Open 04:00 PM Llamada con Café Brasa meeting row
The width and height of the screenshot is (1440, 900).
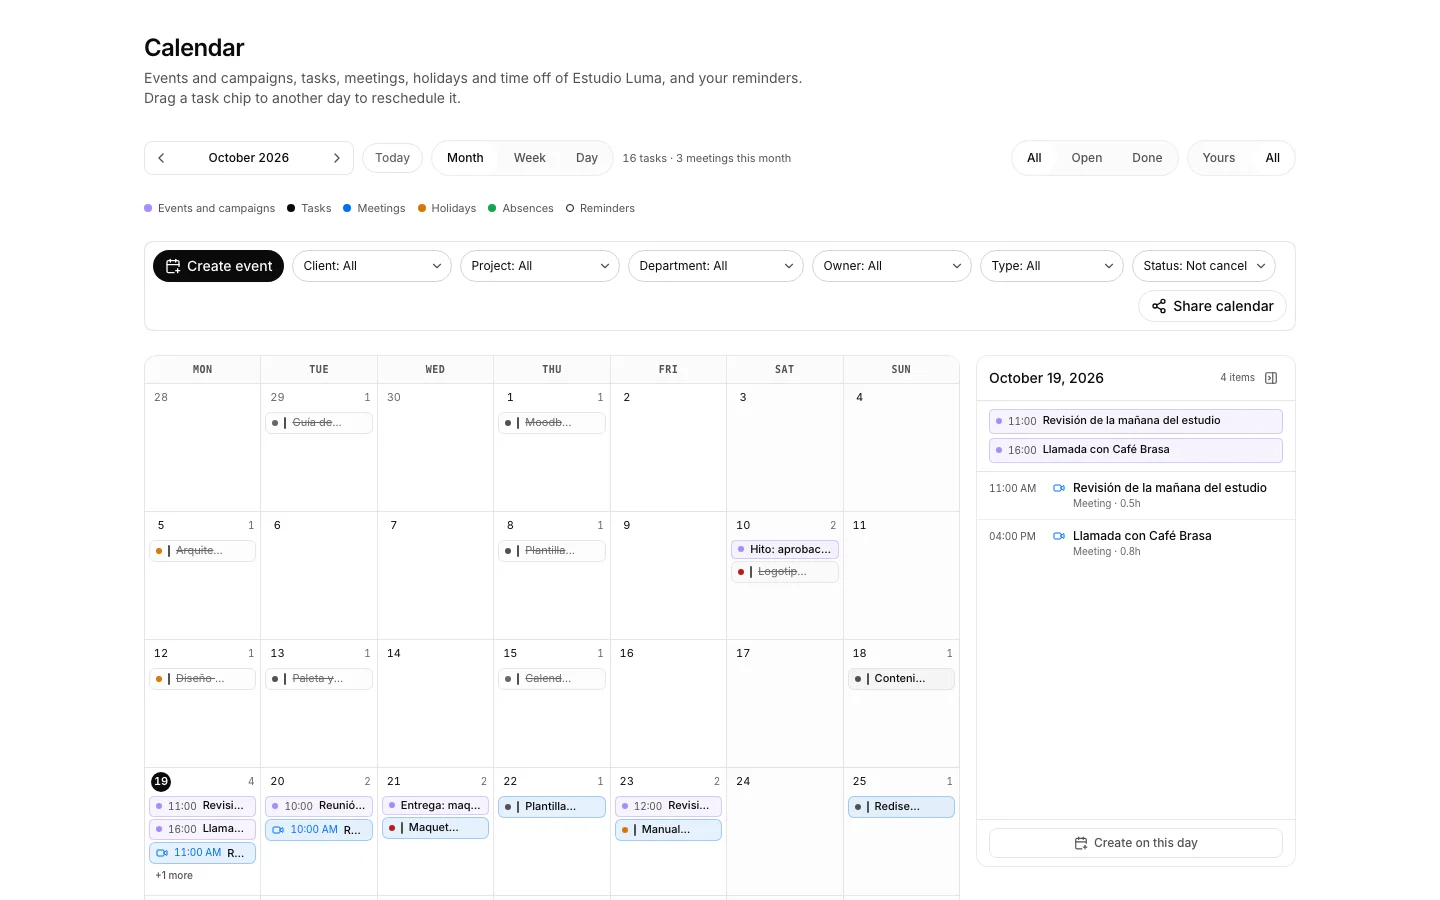1136,543
